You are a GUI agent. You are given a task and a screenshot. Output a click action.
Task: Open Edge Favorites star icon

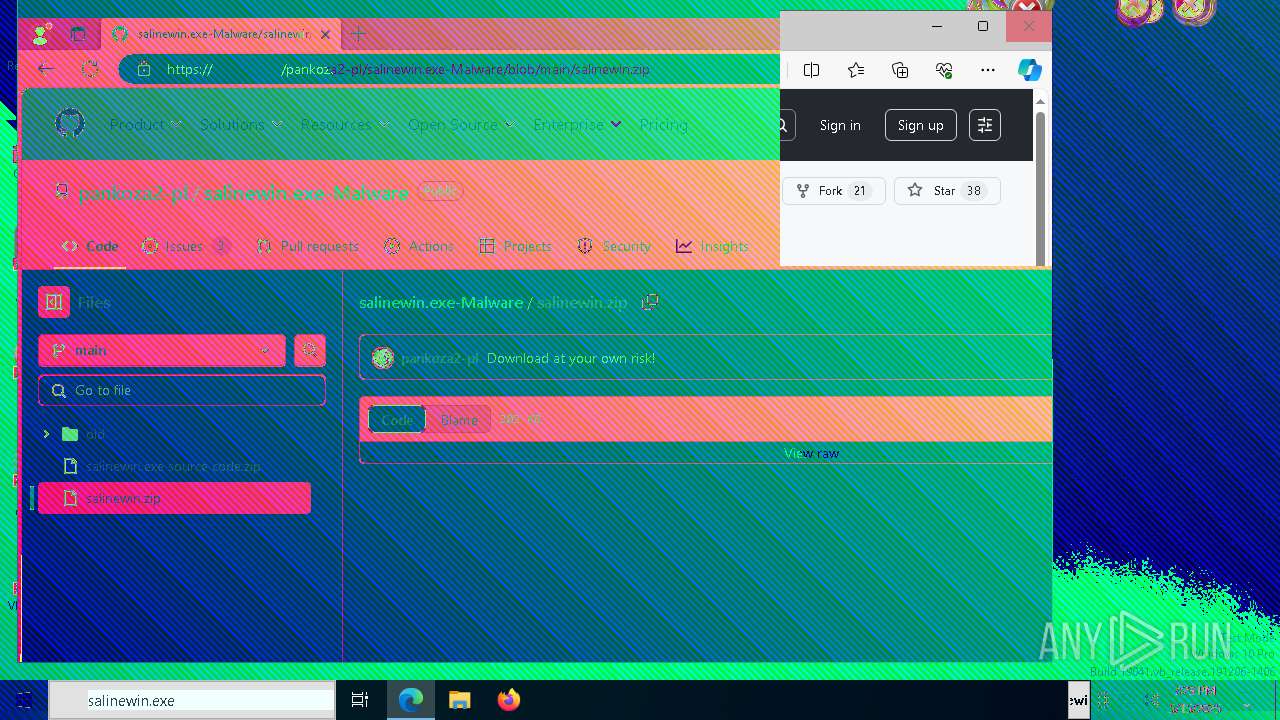coord(856,70)
